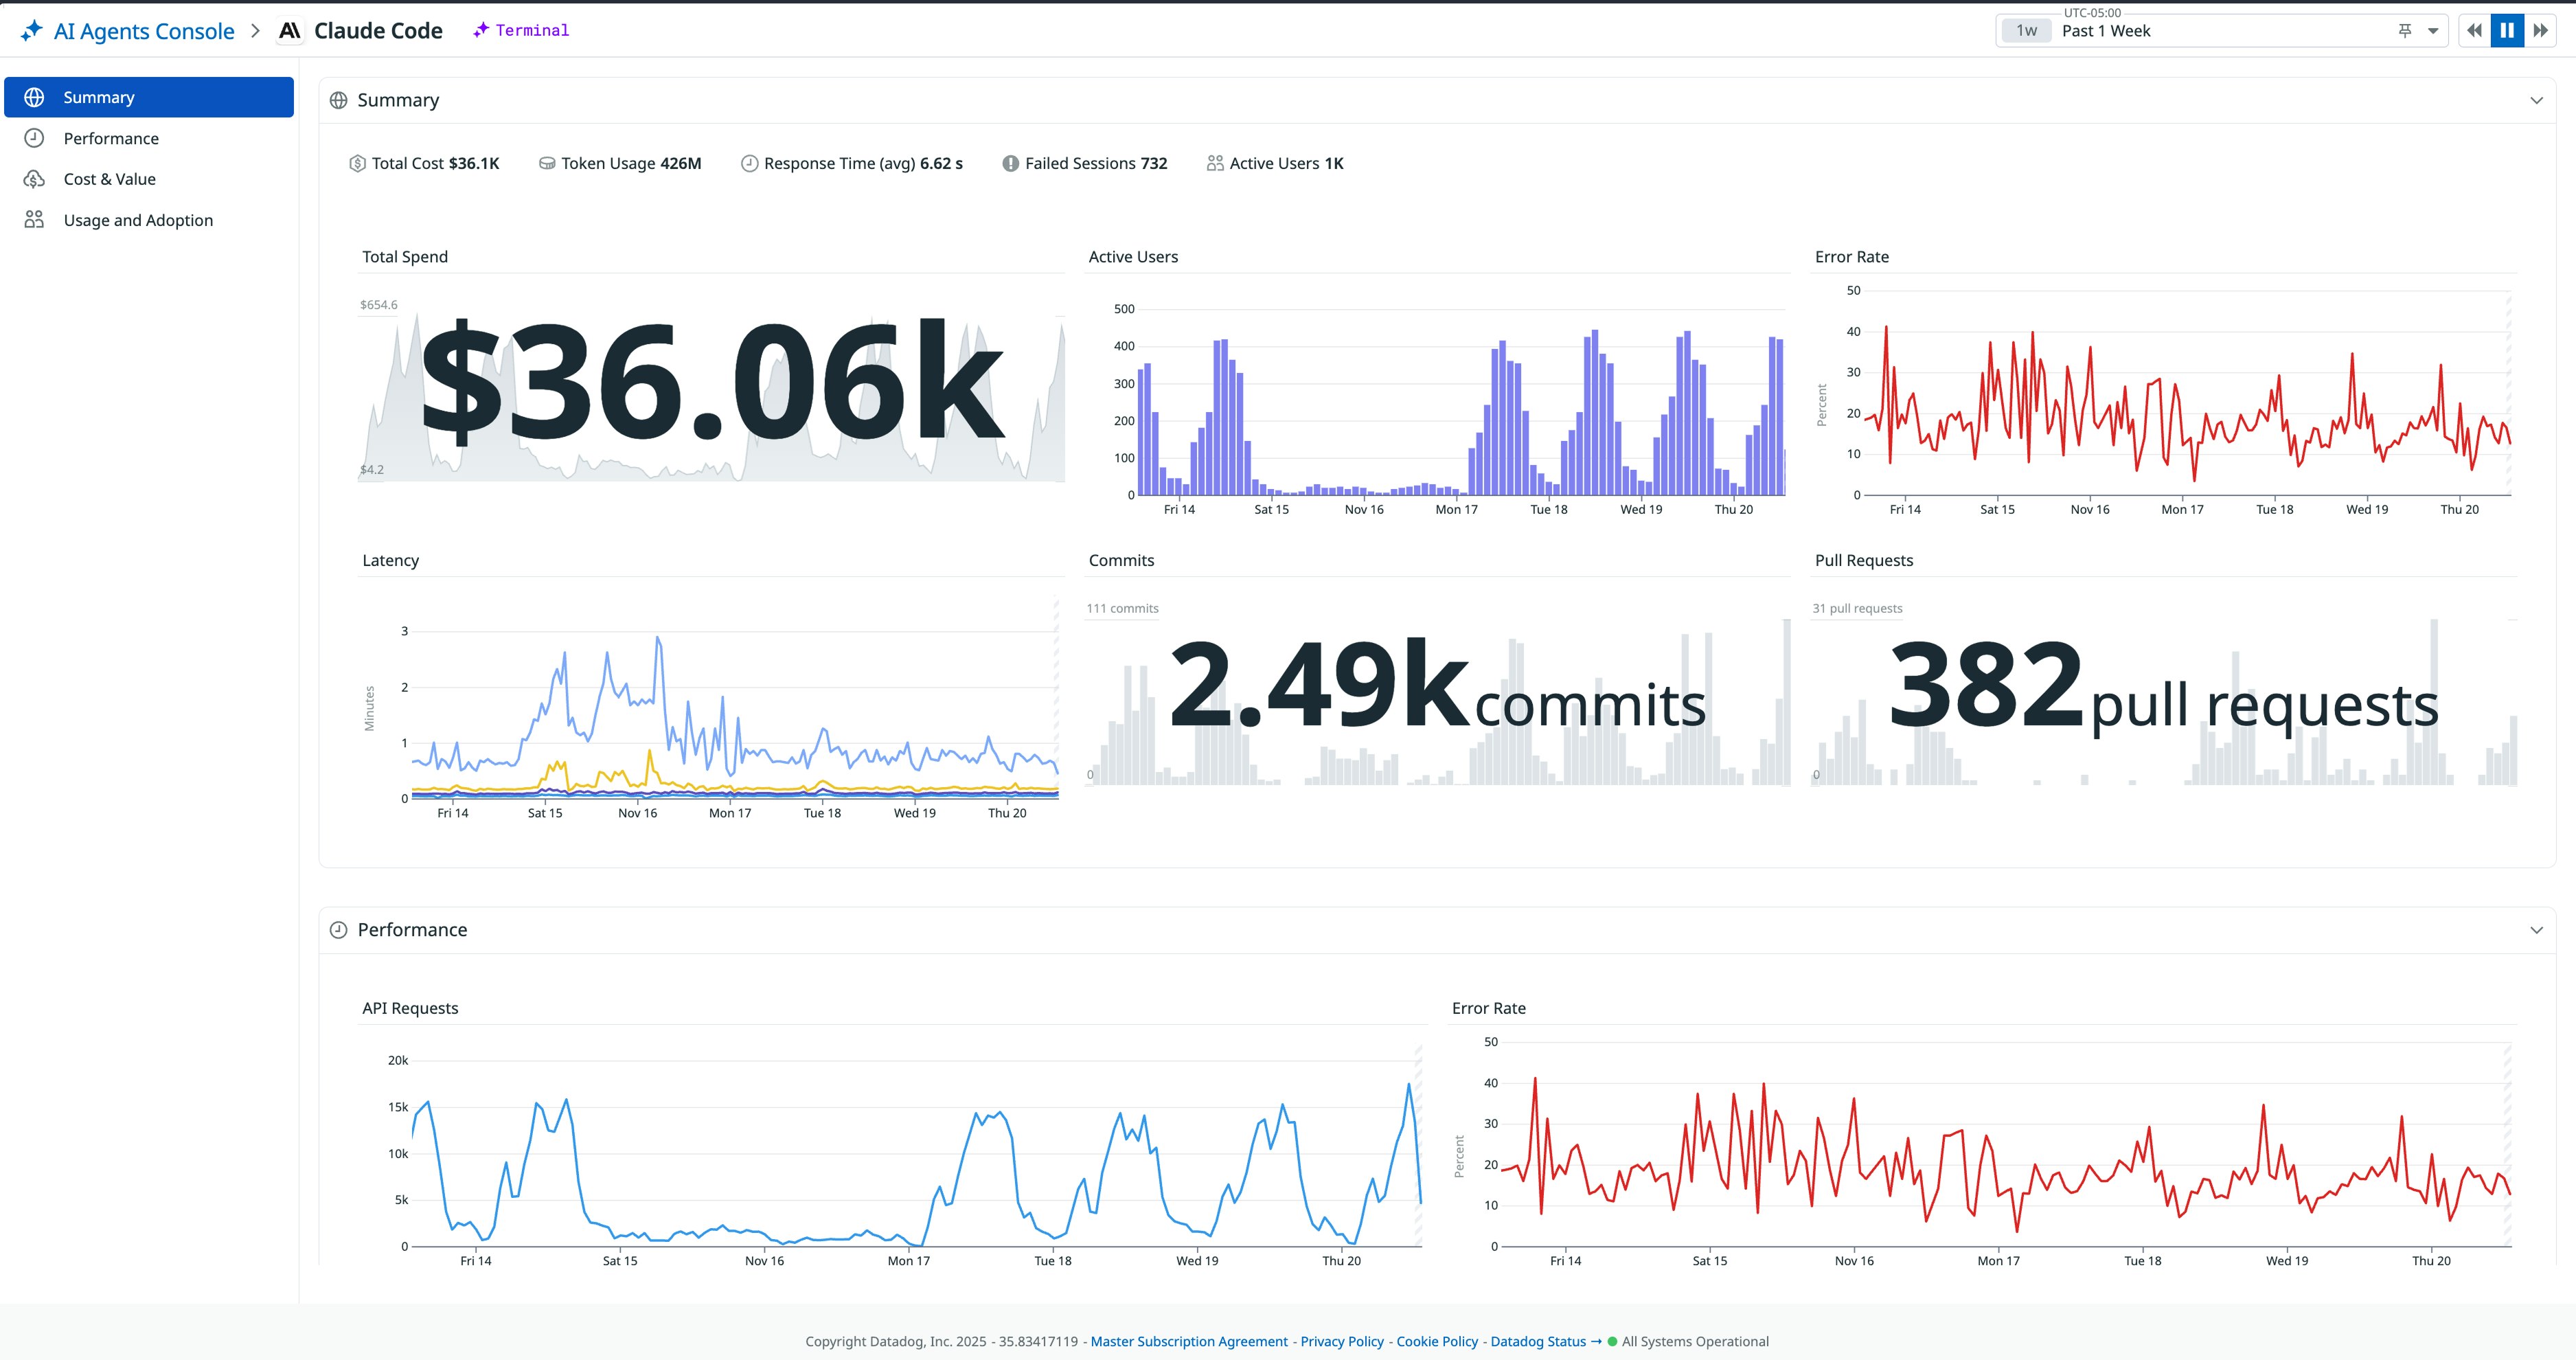Image resolution: width=2576 pixels, height=1360 pixels.
Task: Click the Token Usage database icon
Action: pyautogui.click(x=545, y=163)
